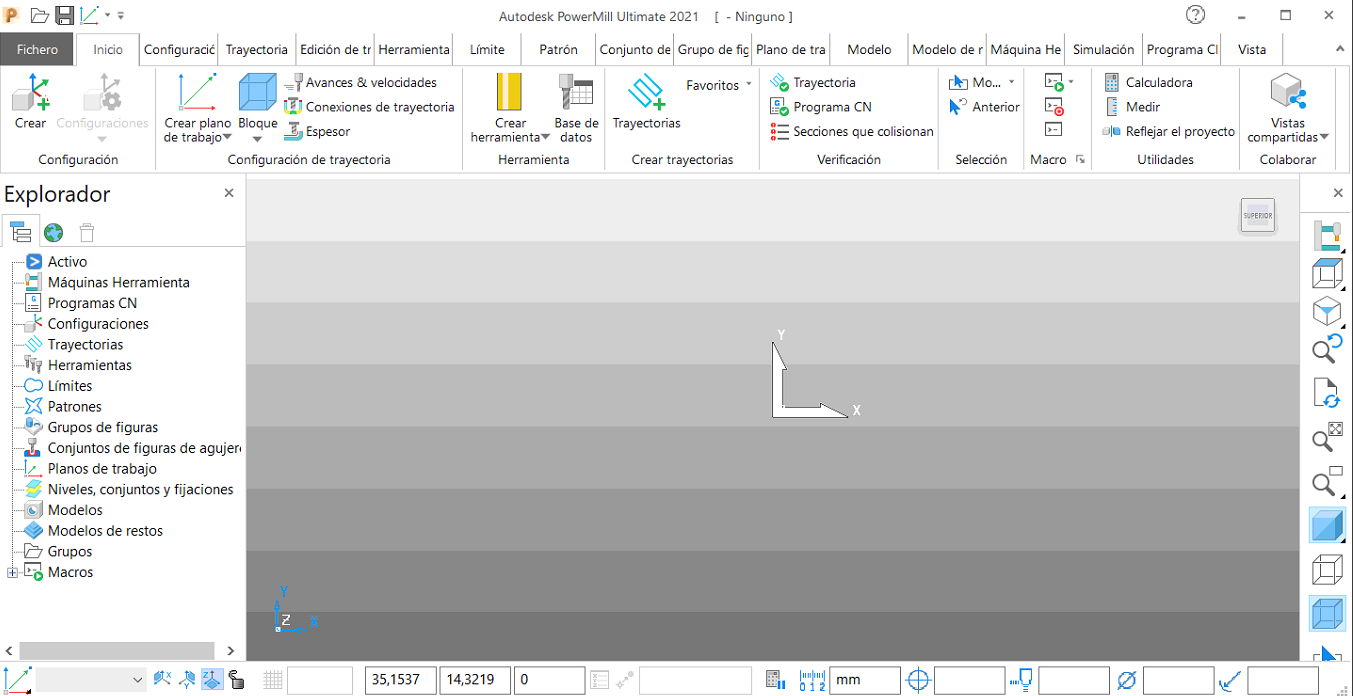Viewport: 1353px width, 696px height.
Task: Click the Anterior selection tool
Action: click(985, 107)
